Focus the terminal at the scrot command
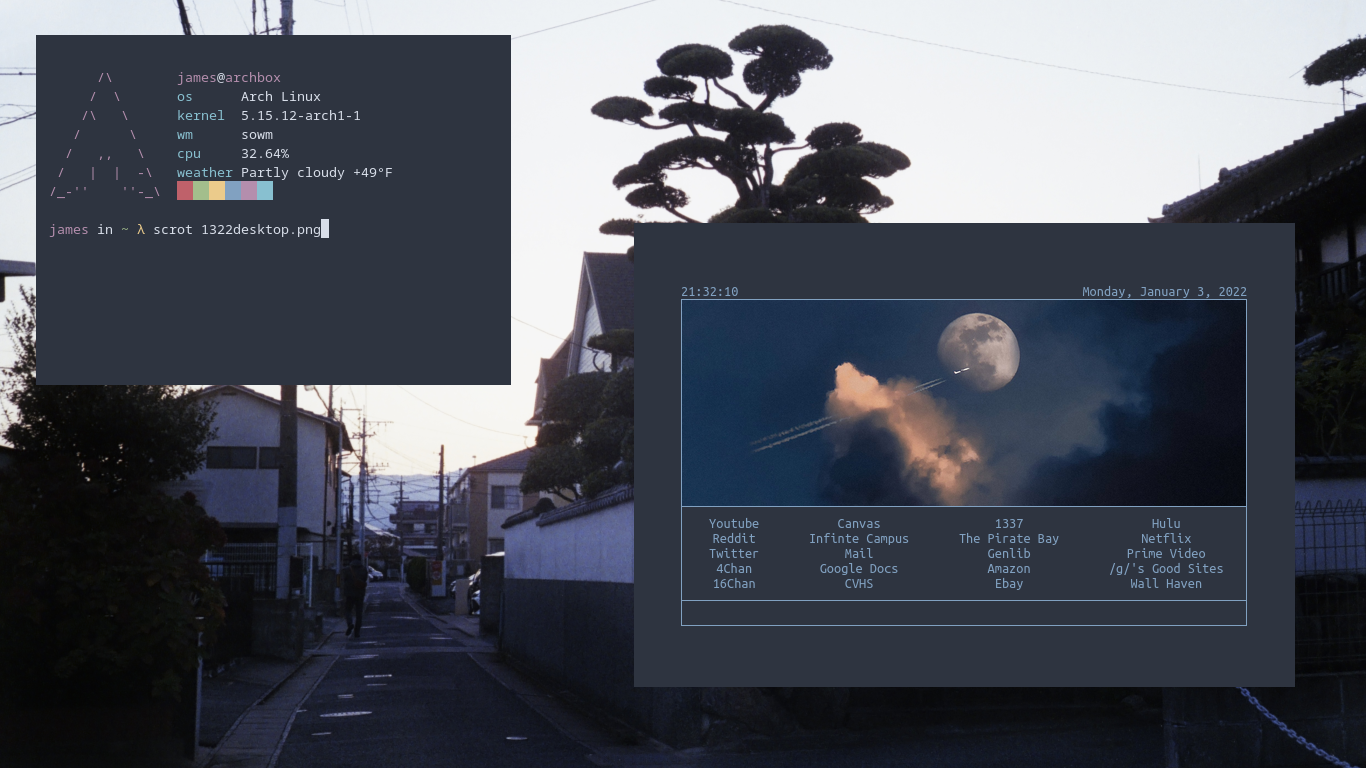The height and width of the screenshot is (768, 1366). 237,230
